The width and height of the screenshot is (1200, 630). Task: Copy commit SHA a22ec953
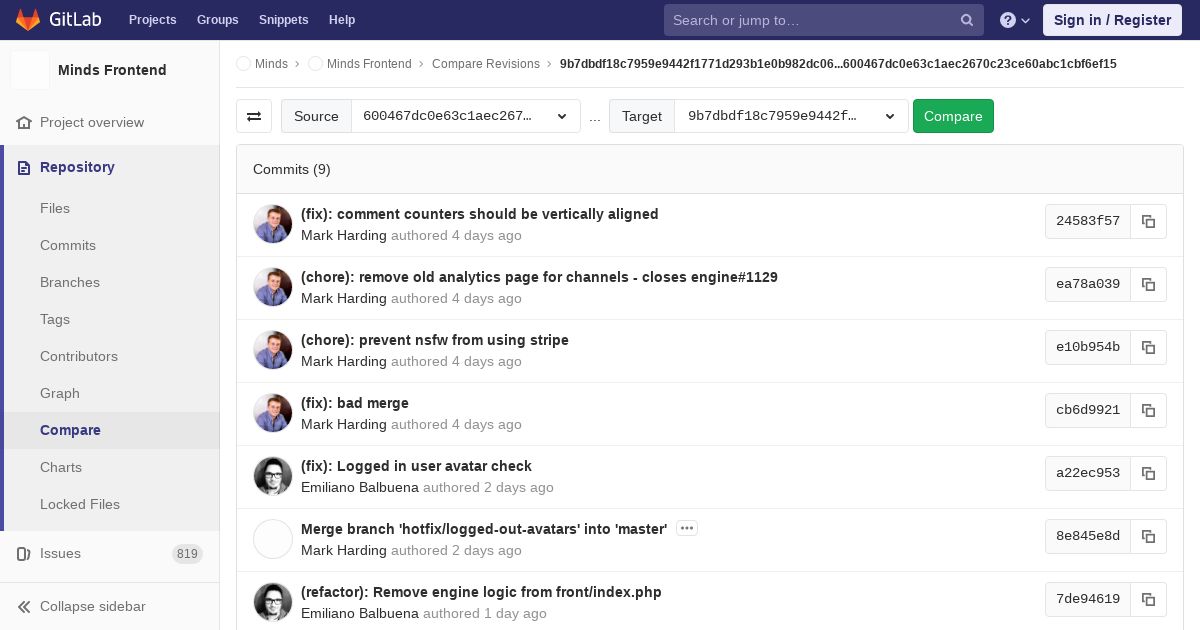point(1148,474)
